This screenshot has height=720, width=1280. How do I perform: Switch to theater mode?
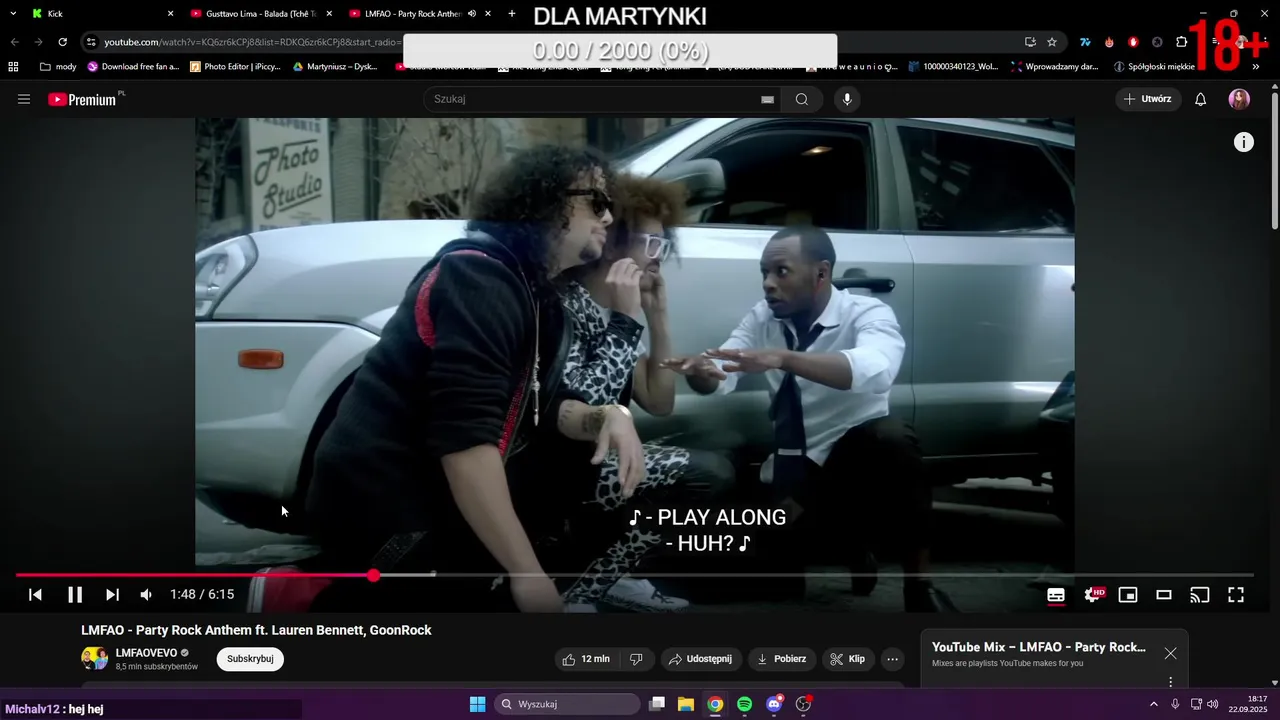coord(1164,595)
